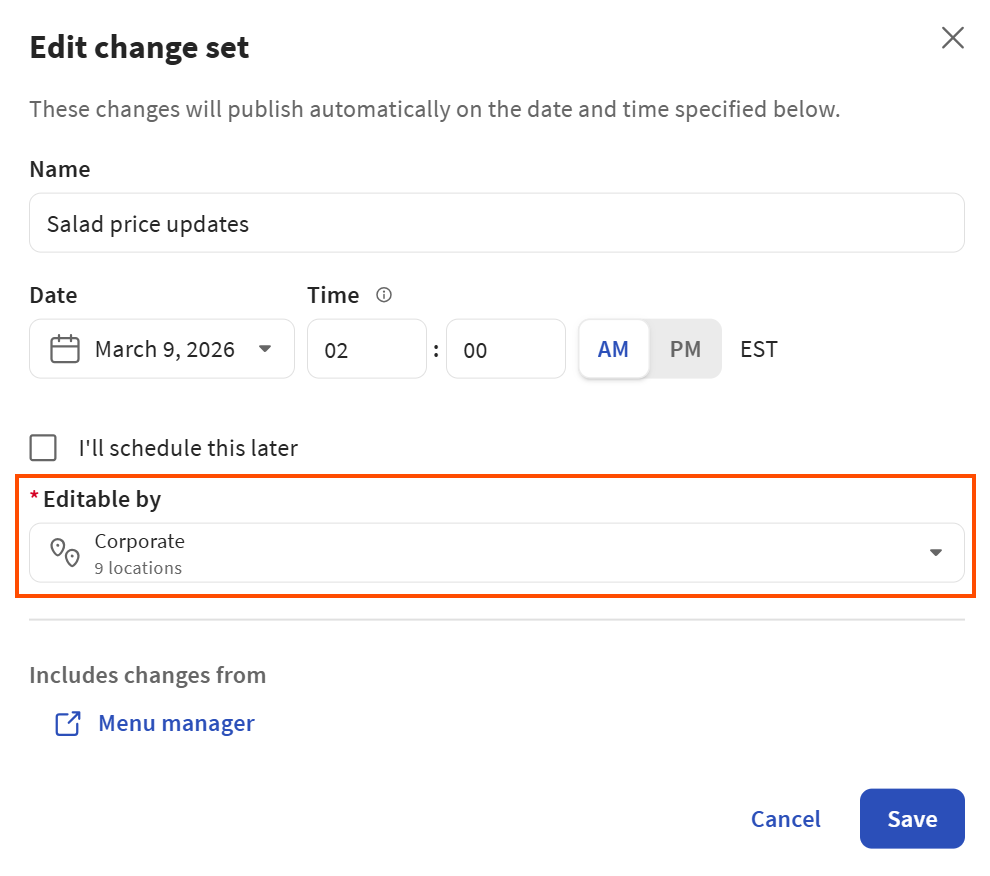Click the 9 locations text
This screenshot has height=876, width=990.
[x=129, y=566]
